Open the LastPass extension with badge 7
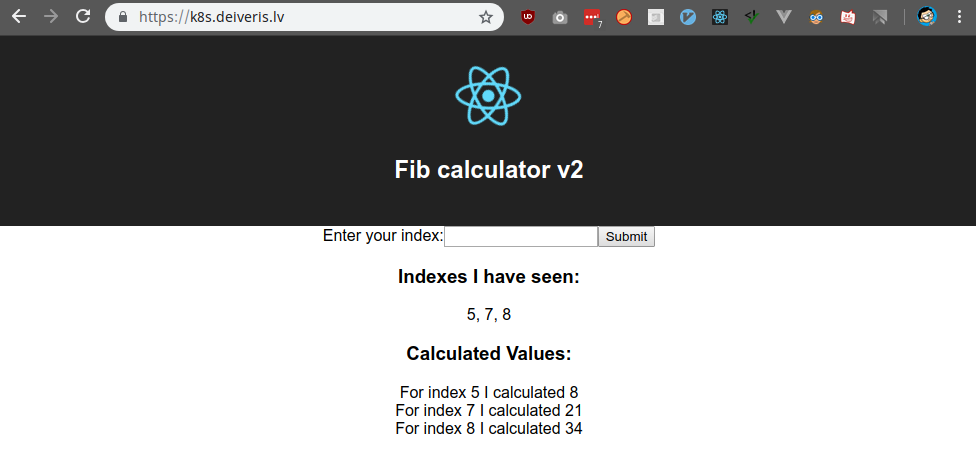 point(593,18)
